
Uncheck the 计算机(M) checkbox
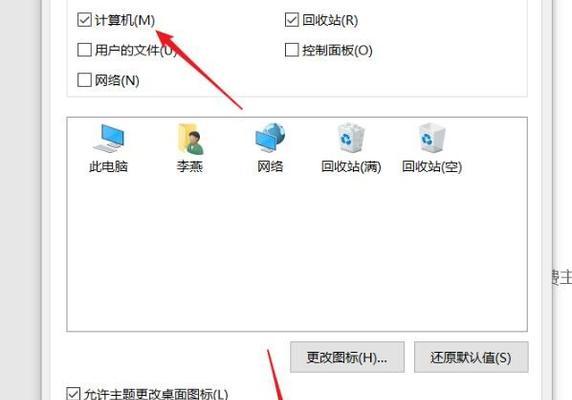pyautogui.click(x=84, y=20)
